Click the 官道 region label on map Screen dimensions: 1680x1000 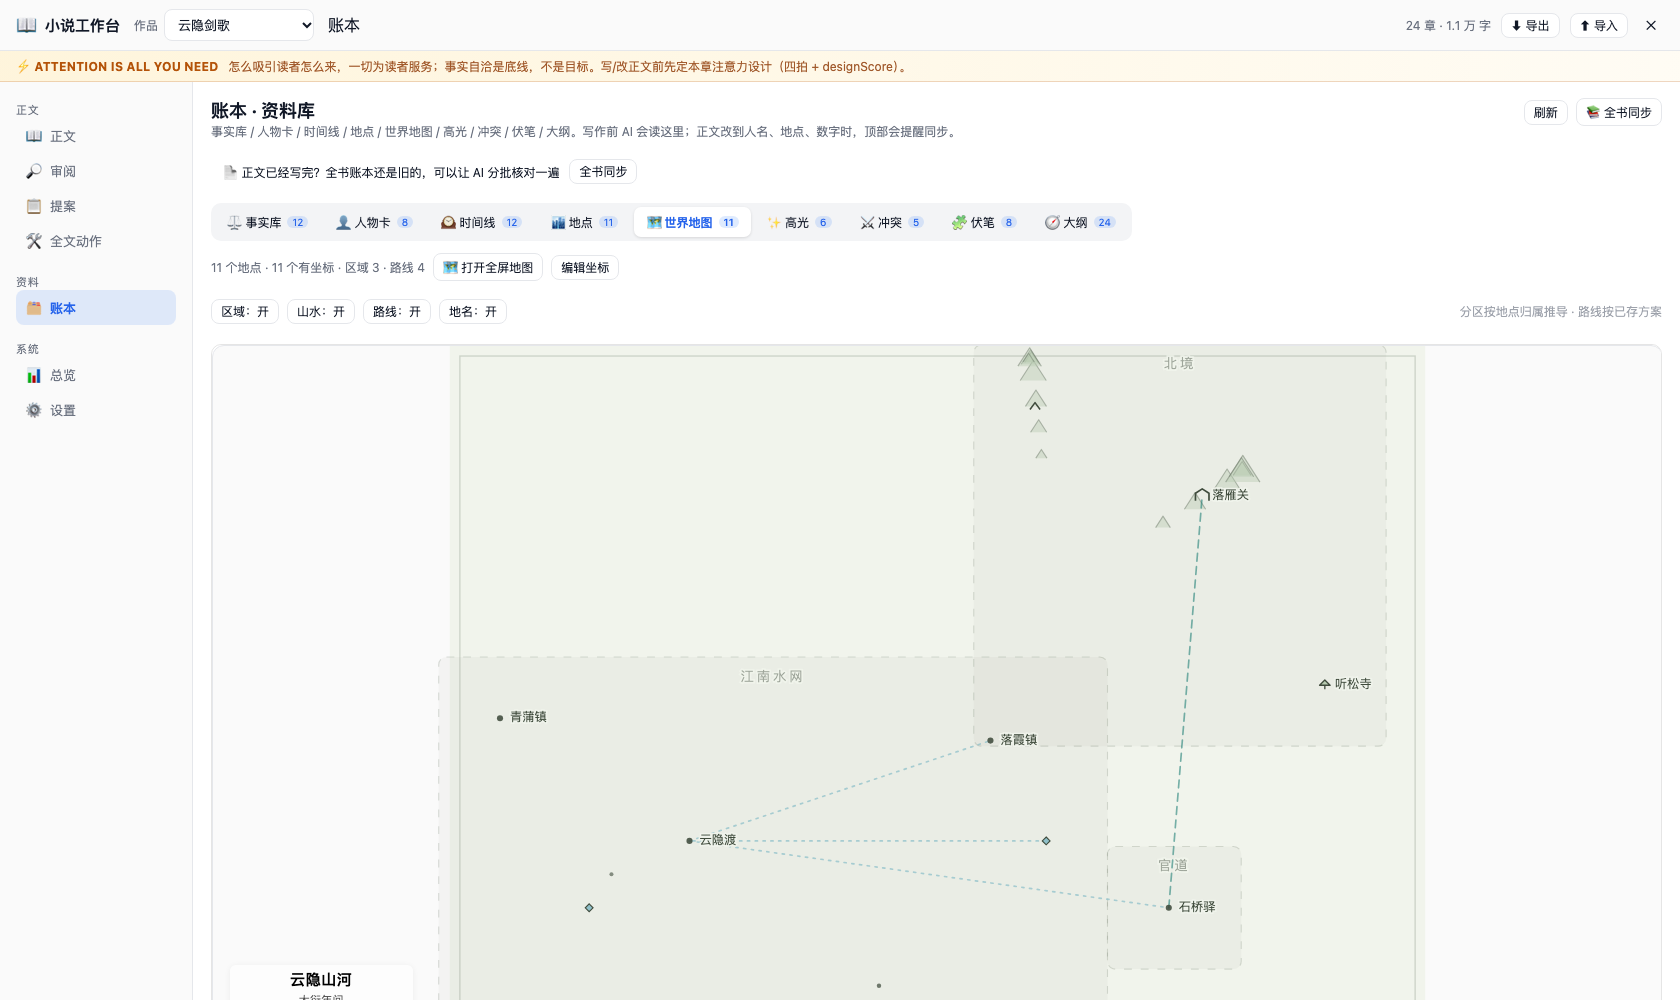[x=1173, y=866]
